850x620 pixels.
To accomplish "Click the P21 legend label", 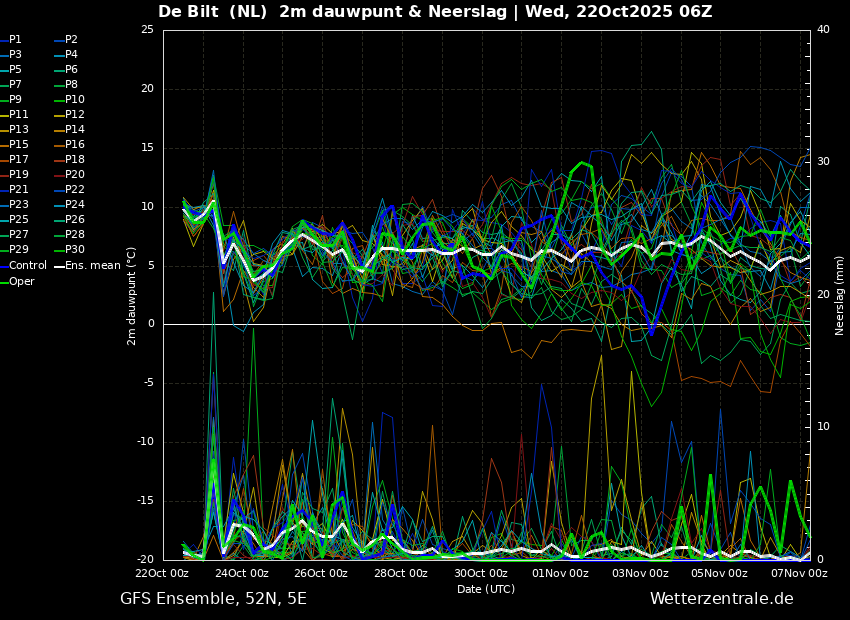I will pos(19,190).
